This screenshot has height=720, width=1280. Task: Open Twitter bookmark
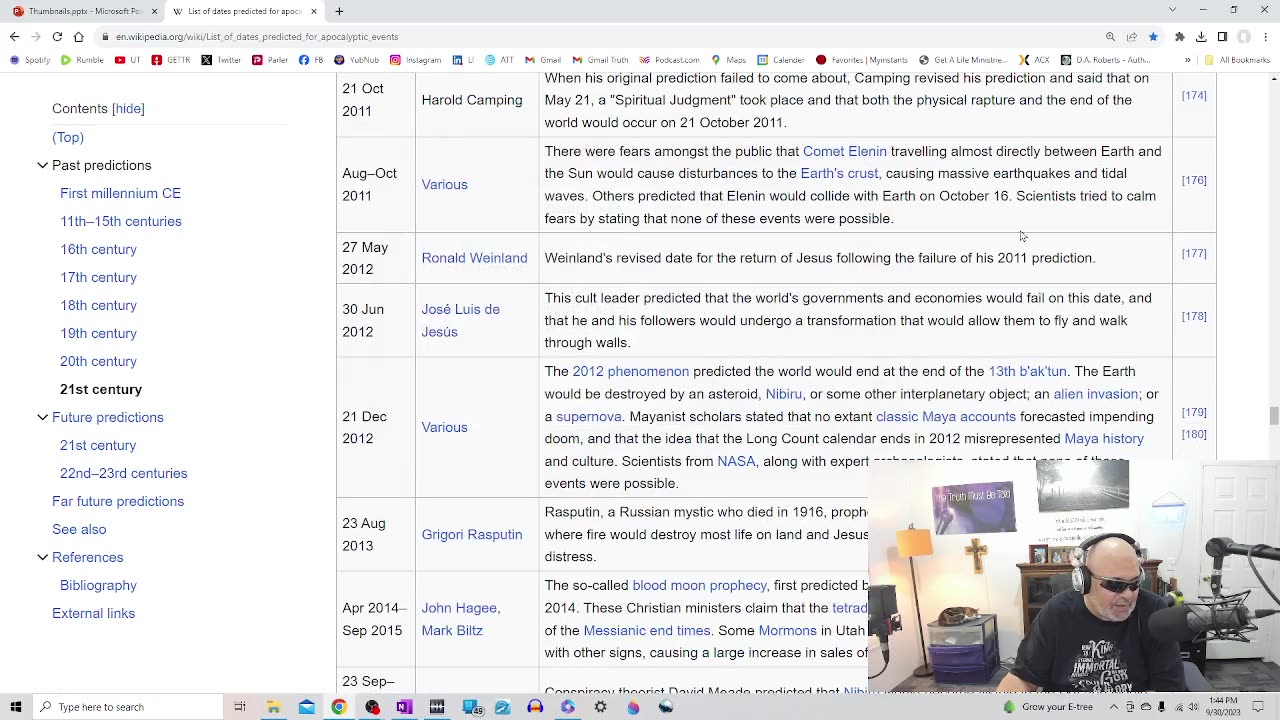pyautogui.click(x=221, y=60)
